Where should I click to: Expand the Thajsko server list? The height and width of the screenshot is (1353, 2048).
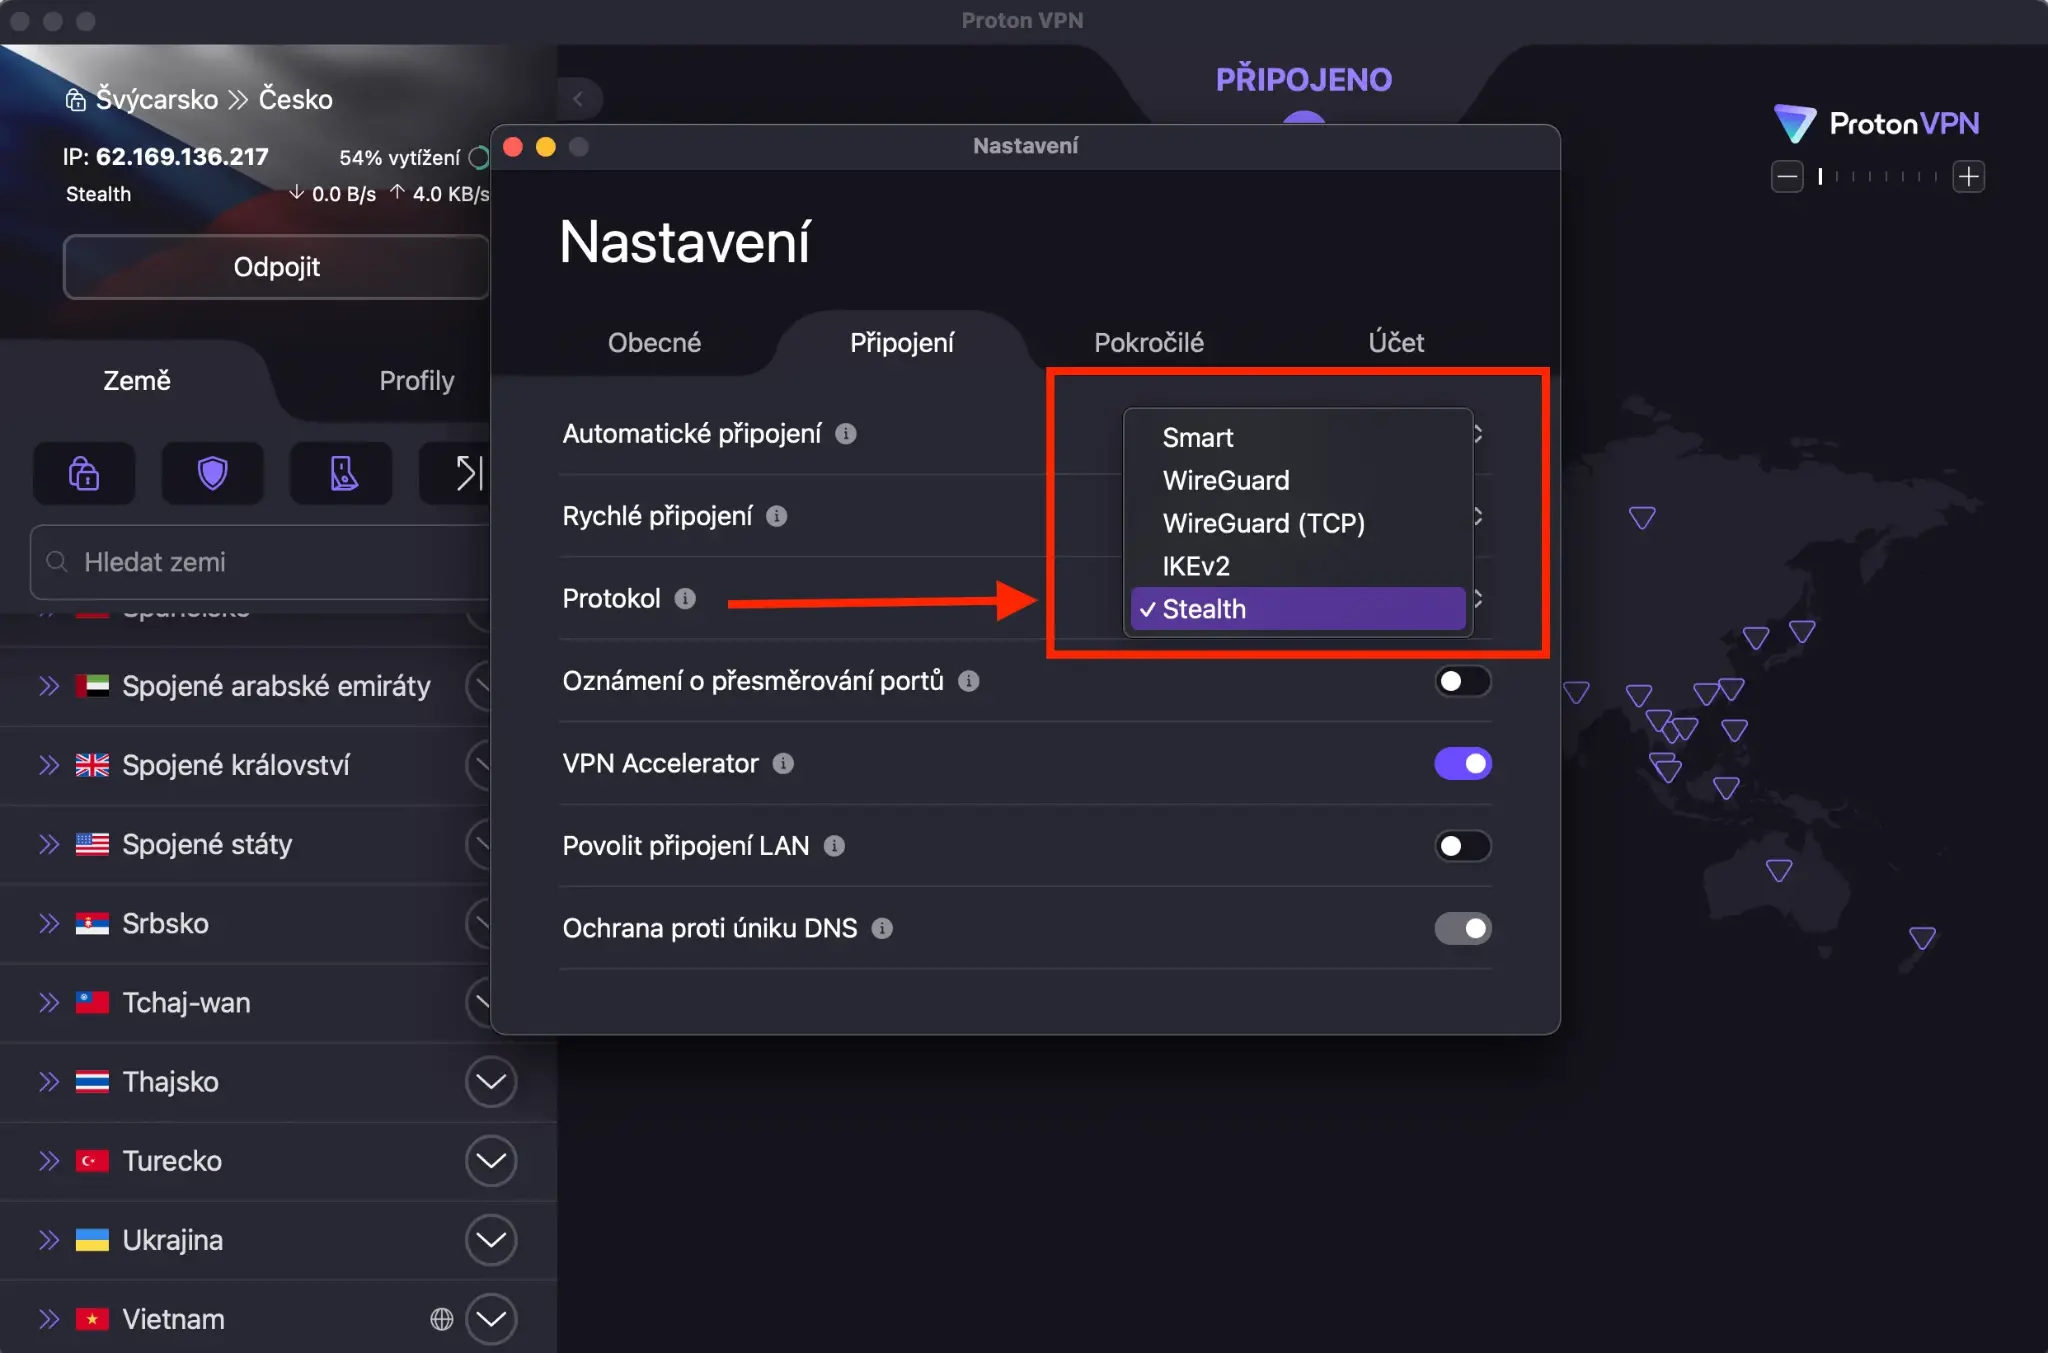coord(491,1081)
